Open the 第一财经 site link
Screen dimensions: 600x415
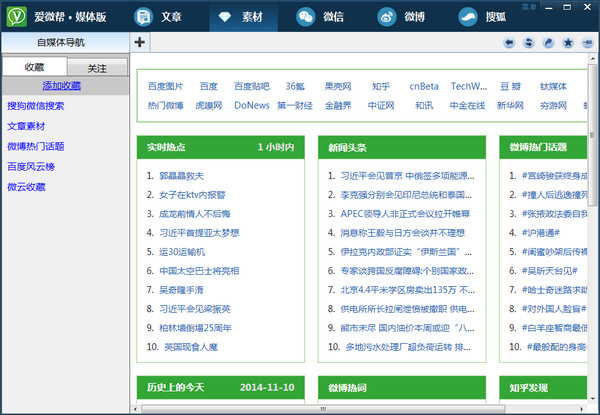pos(295,105)
